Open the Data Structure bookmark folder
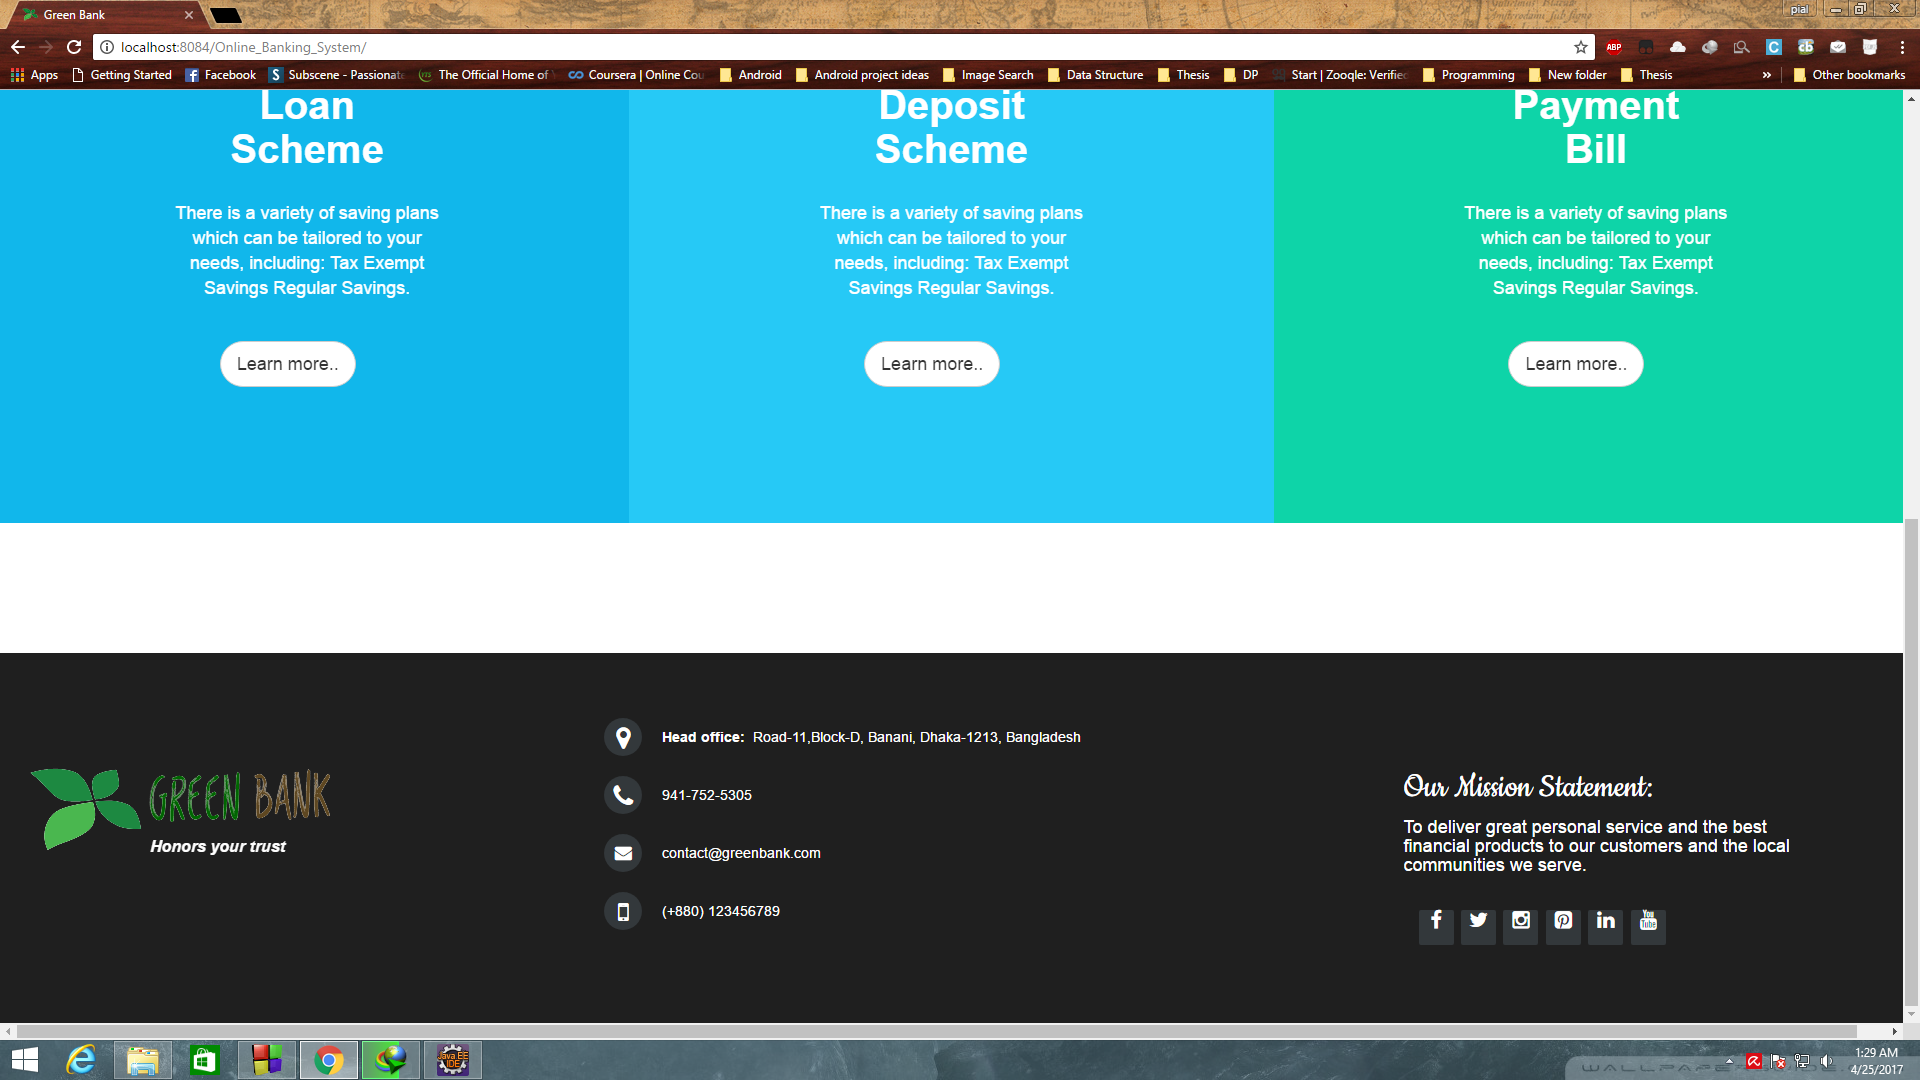This screenshot has width=1920, height=1080. point(1095,75)
